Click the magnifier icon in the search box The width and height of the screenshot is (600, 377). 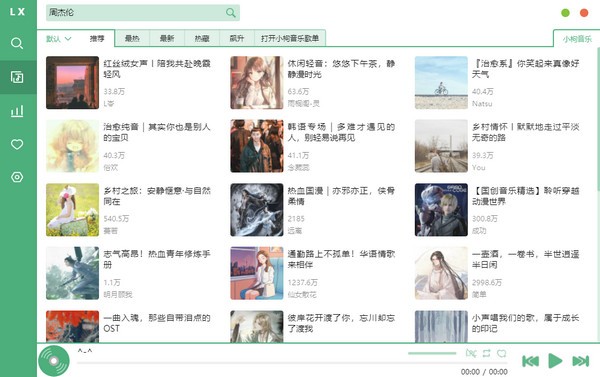point(230,13)
